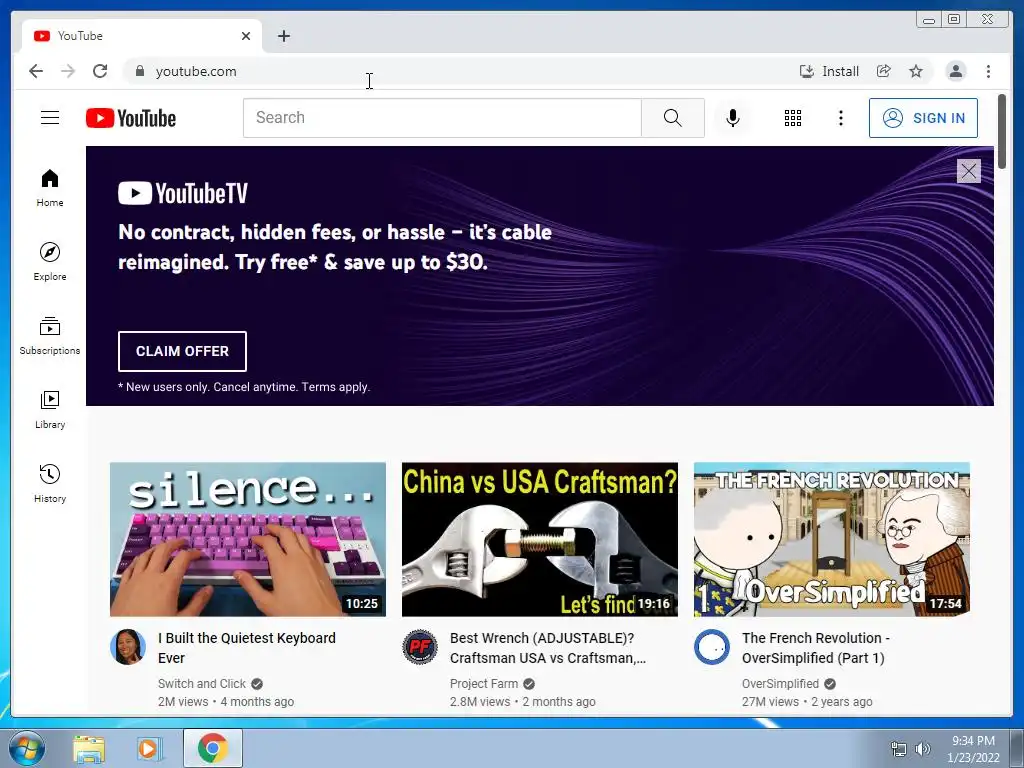Close the YouTube tab
The image size is (1024, 768).
coord(246,36)
